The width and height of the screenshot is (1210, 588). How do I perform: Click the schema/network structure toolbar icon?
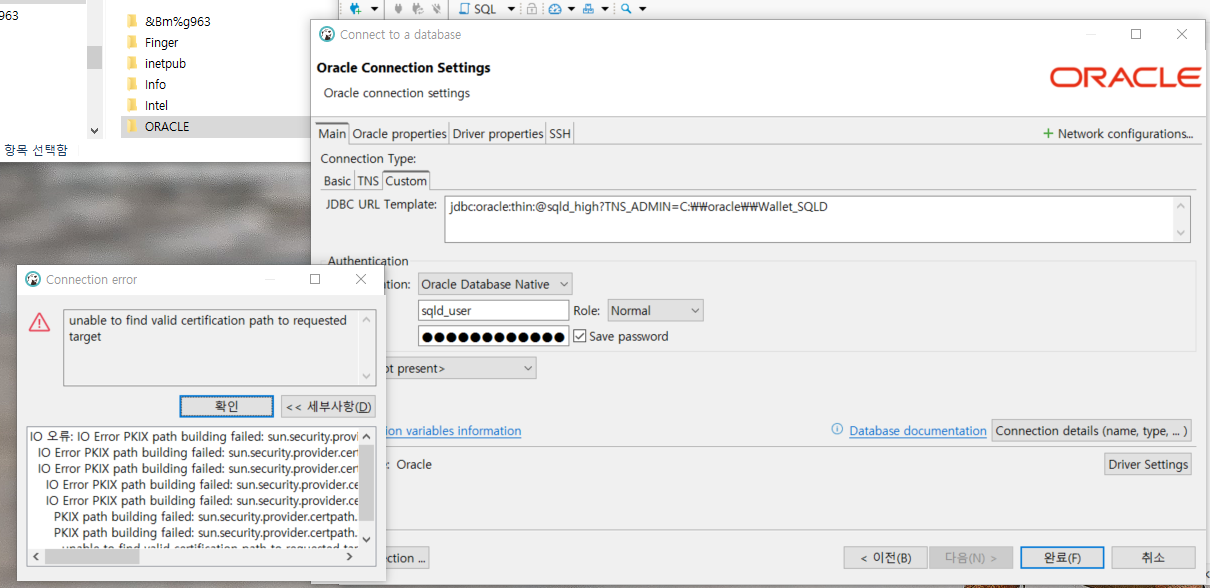588,8
